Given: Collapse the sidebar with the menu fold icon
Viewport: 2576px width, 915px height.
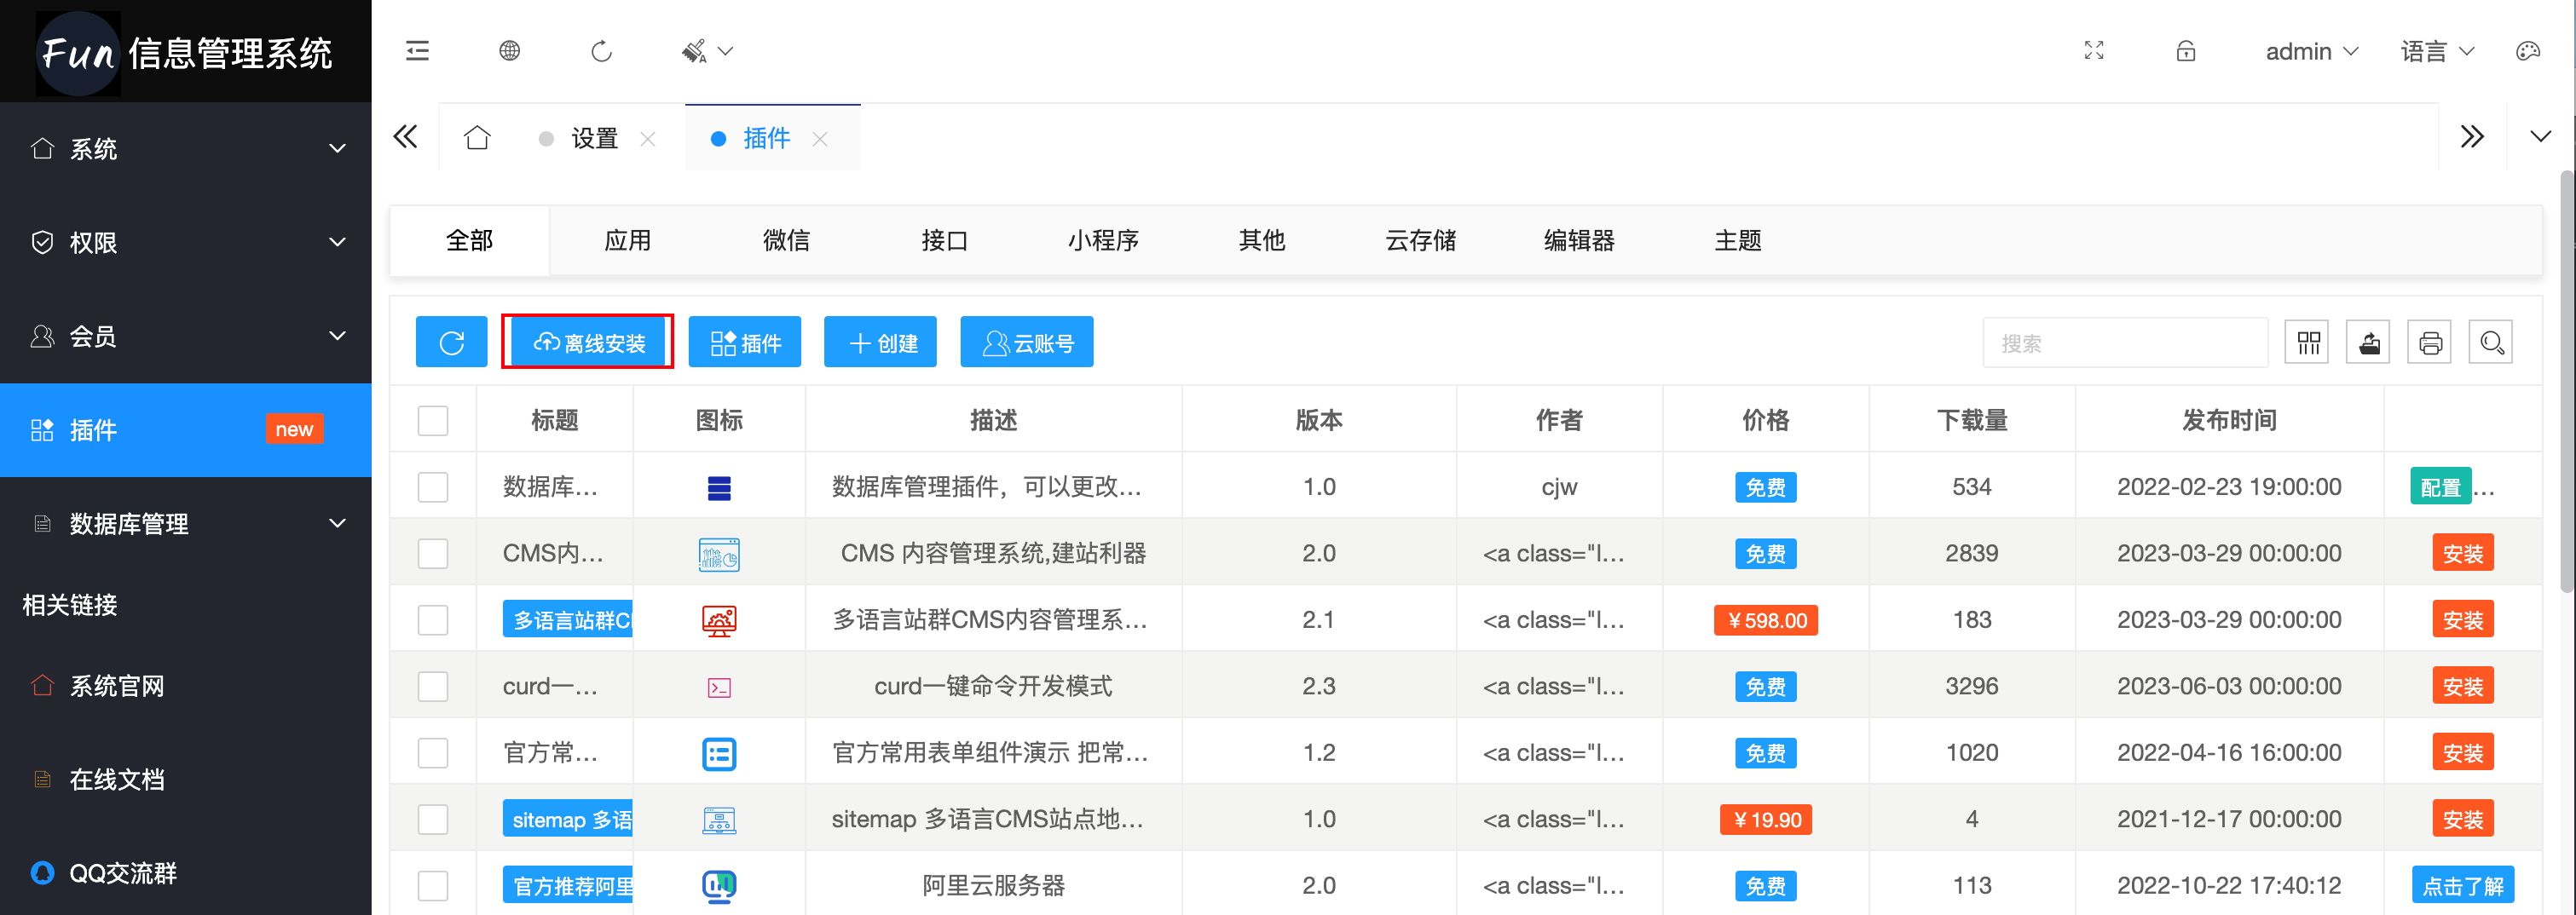Looking at the screenshot, I should point(417,51).
